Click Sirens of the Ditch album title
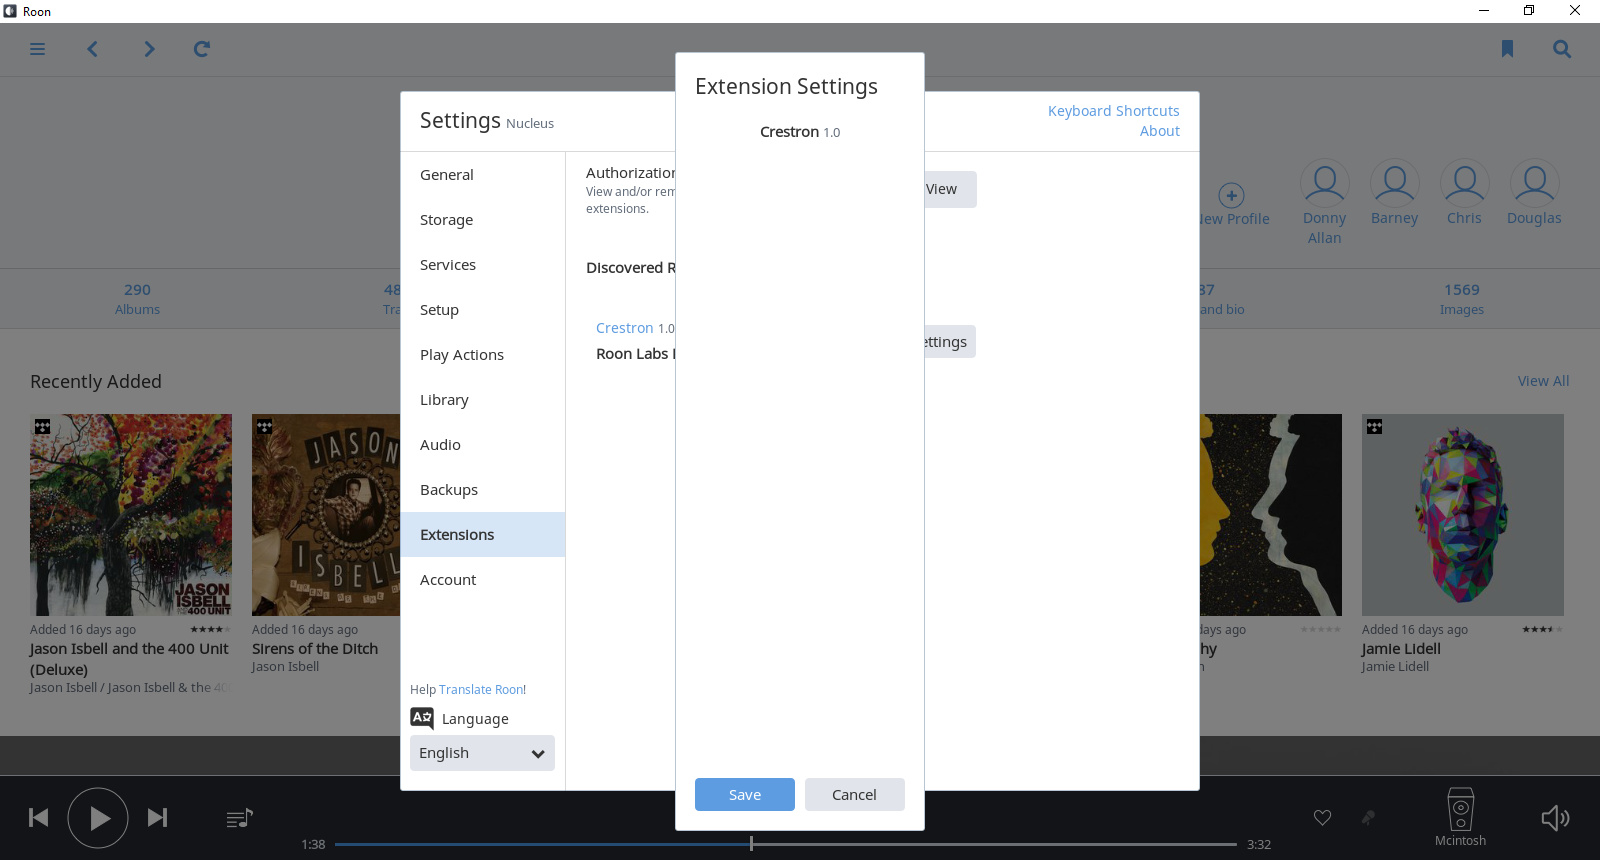Image resolution: width=1600 pixels, height=860 pixels. [315, 649]
